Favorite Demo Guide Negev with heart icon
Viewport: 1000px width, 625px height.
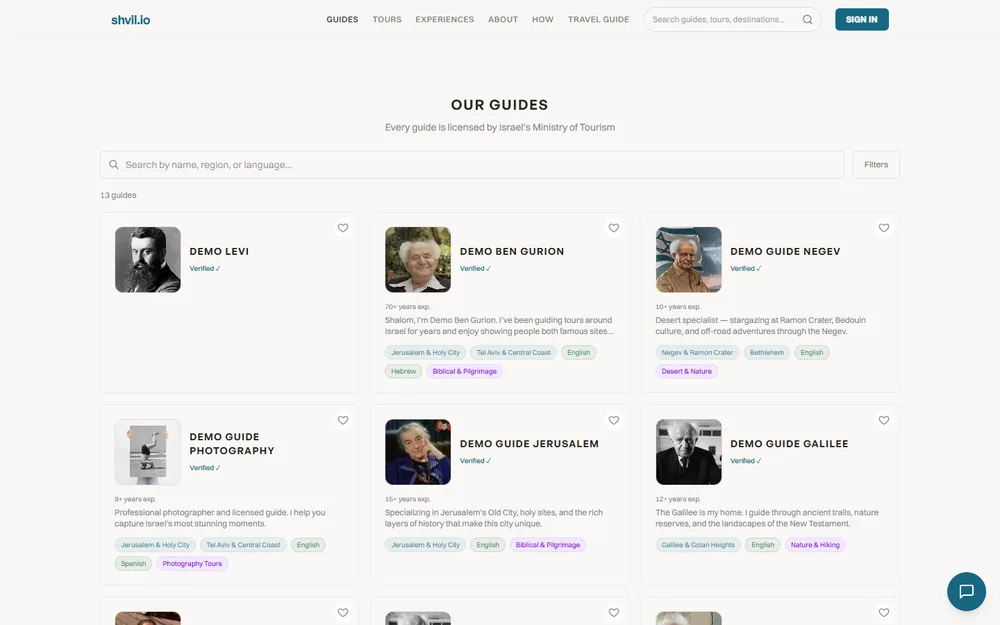(x=884, y=228)
